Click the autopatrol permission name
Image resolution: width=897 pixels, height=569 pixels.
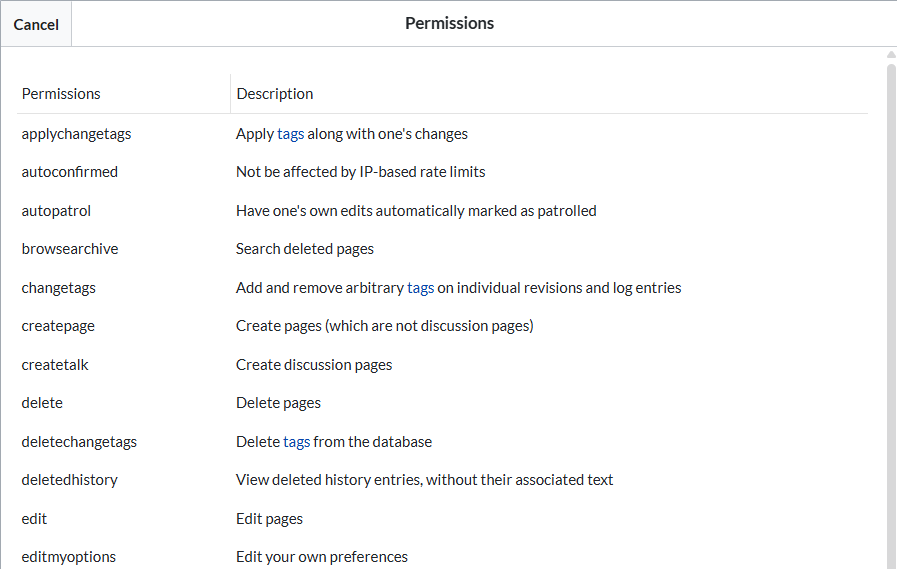tap(56, 210)
